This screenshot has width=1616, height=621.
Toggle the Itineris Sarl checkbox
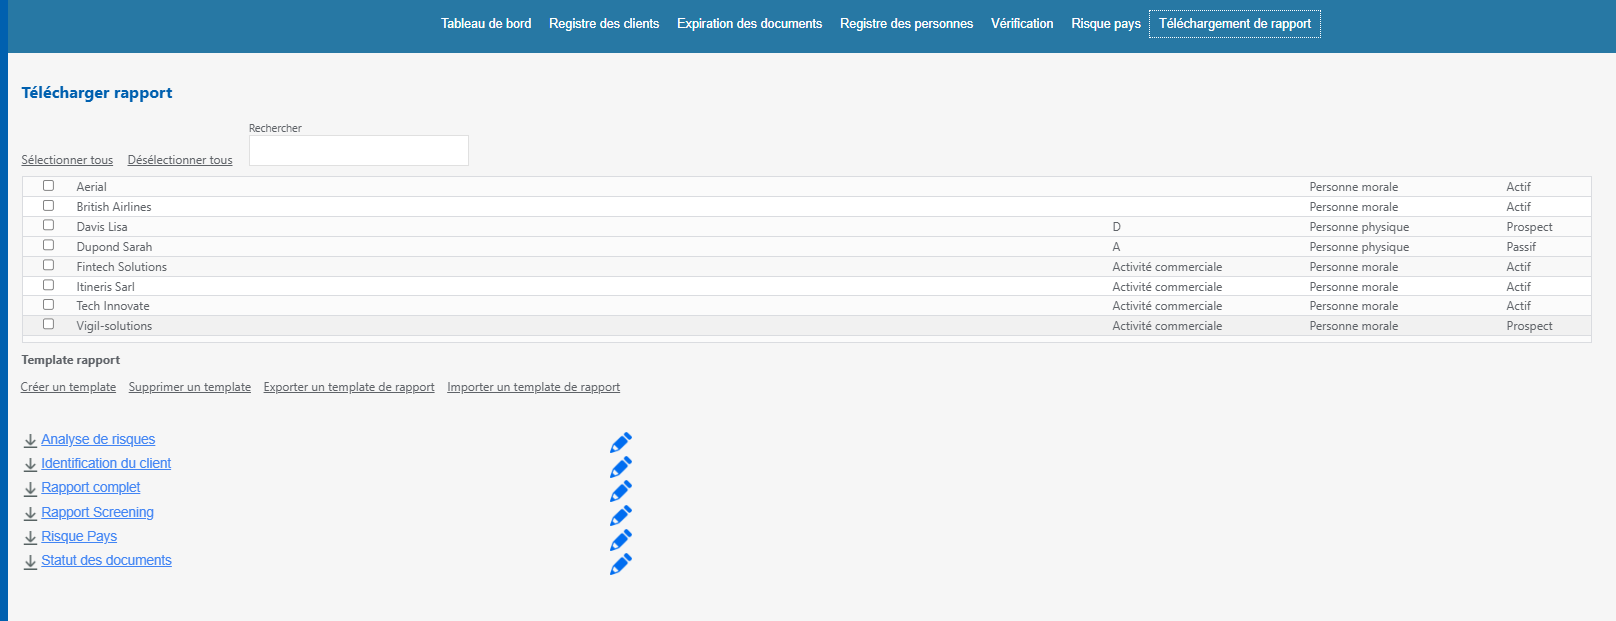(x=48, y=285)
